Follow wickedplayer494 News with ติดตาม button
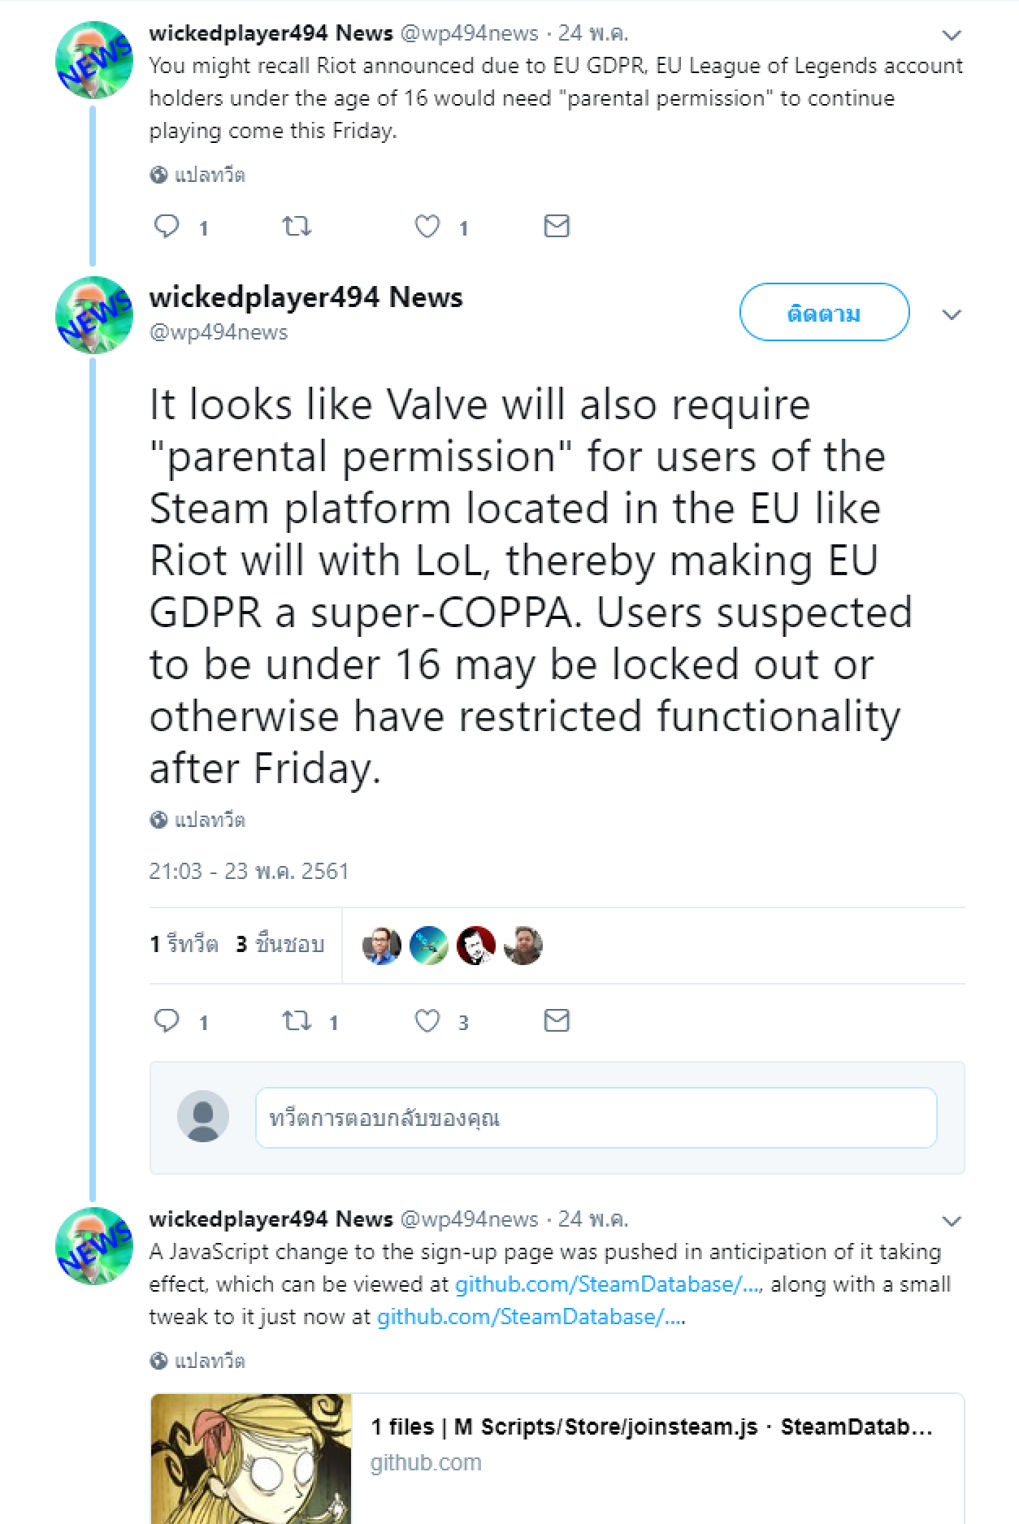 point(824,313)
